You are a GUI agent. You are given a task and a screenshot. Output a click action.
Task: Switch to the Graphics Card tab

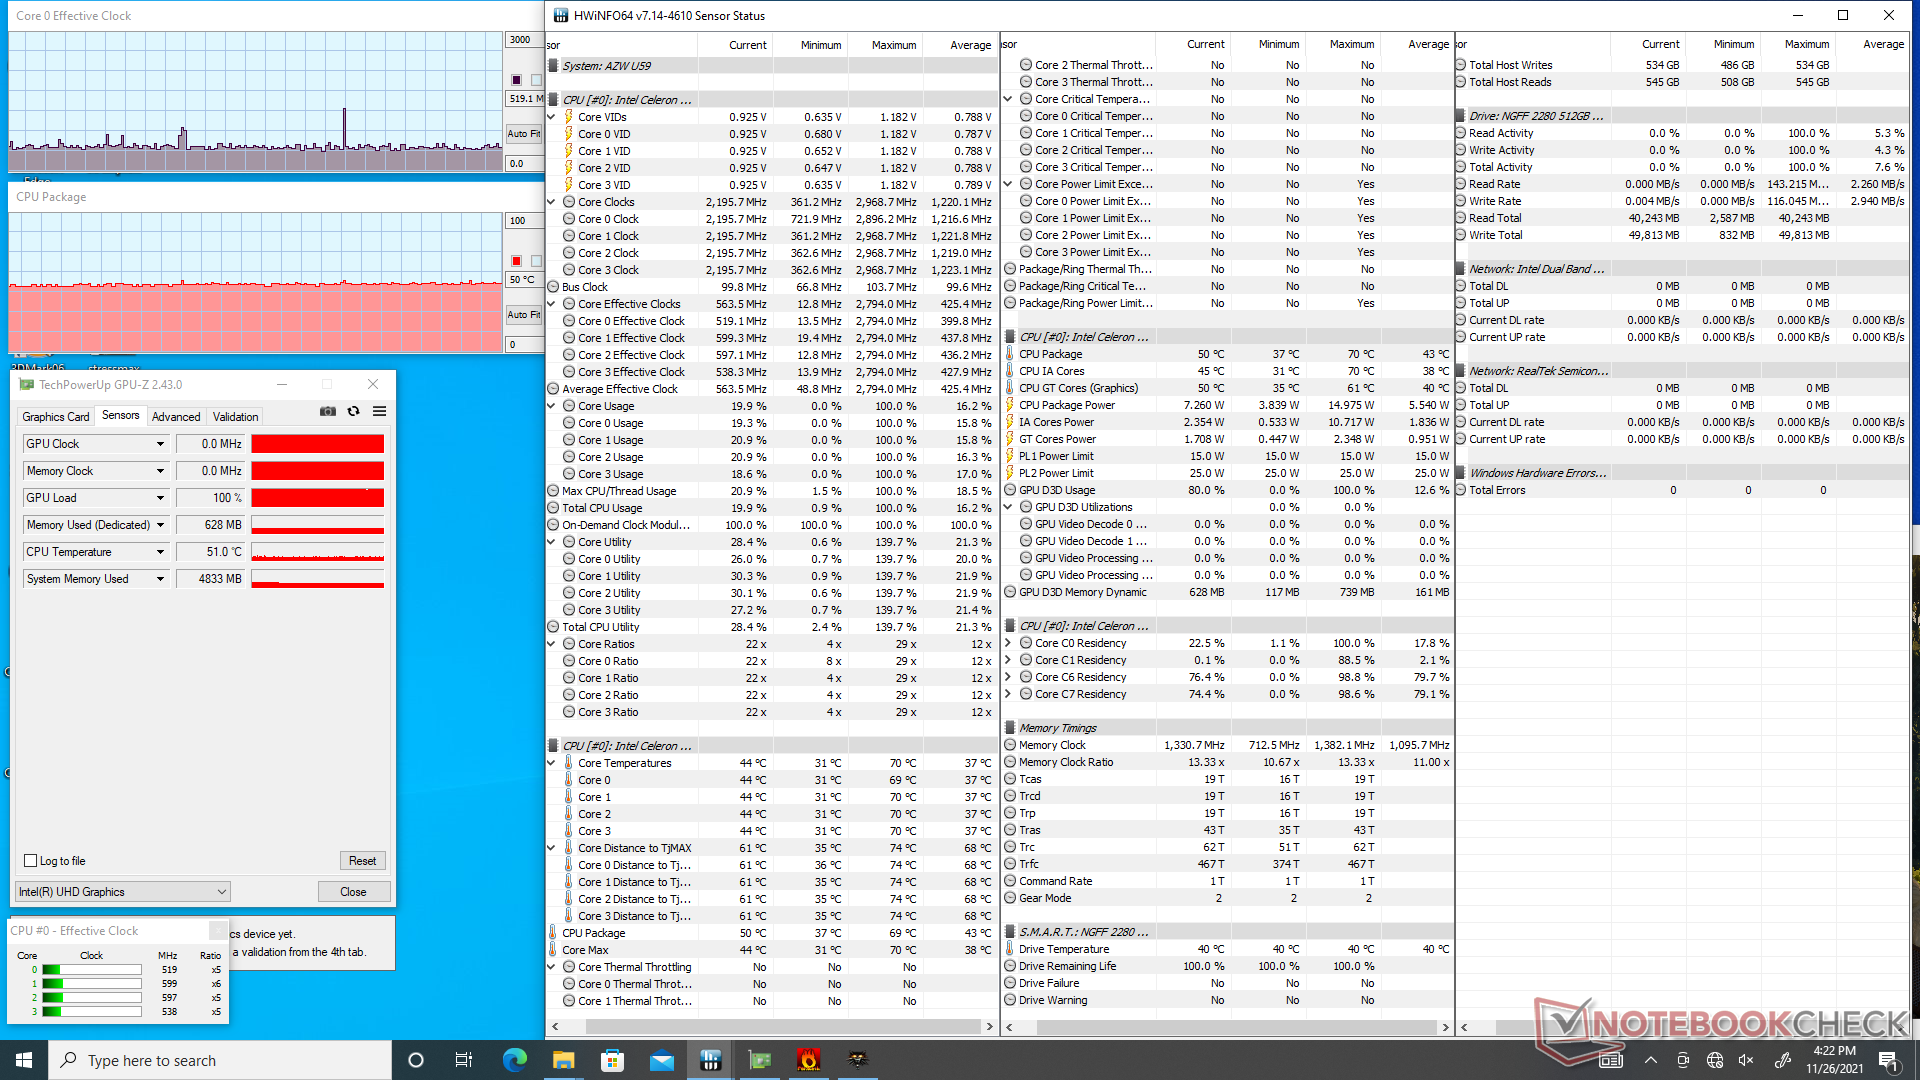pyautogui.click(x=56, y=417)
